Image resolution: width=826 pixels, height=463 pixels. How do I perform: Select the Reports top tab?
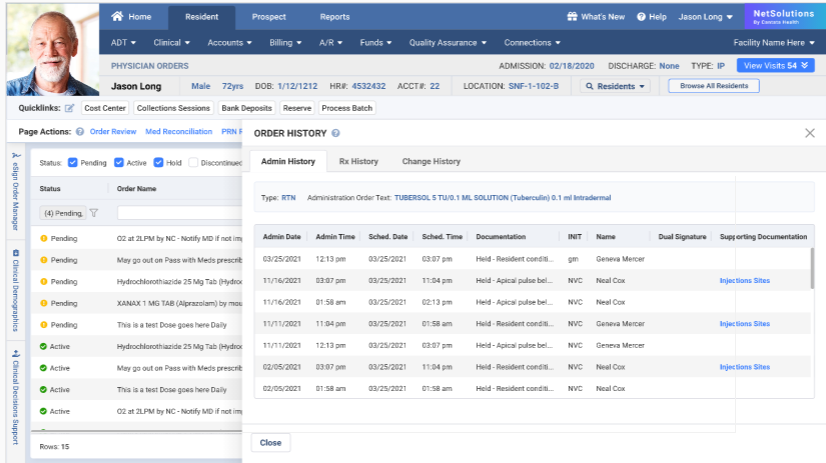[335, 17]
